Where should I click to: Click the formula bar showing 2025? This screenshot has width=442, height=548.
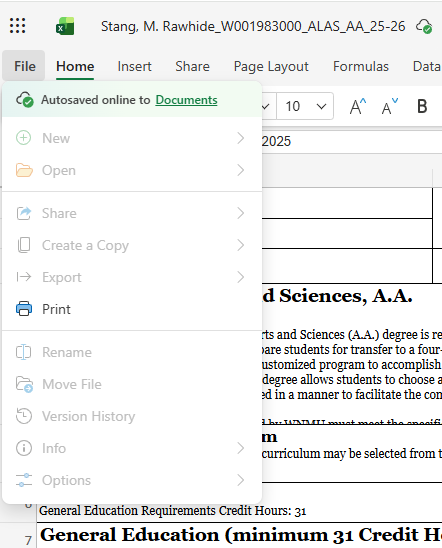pos(352,142)
